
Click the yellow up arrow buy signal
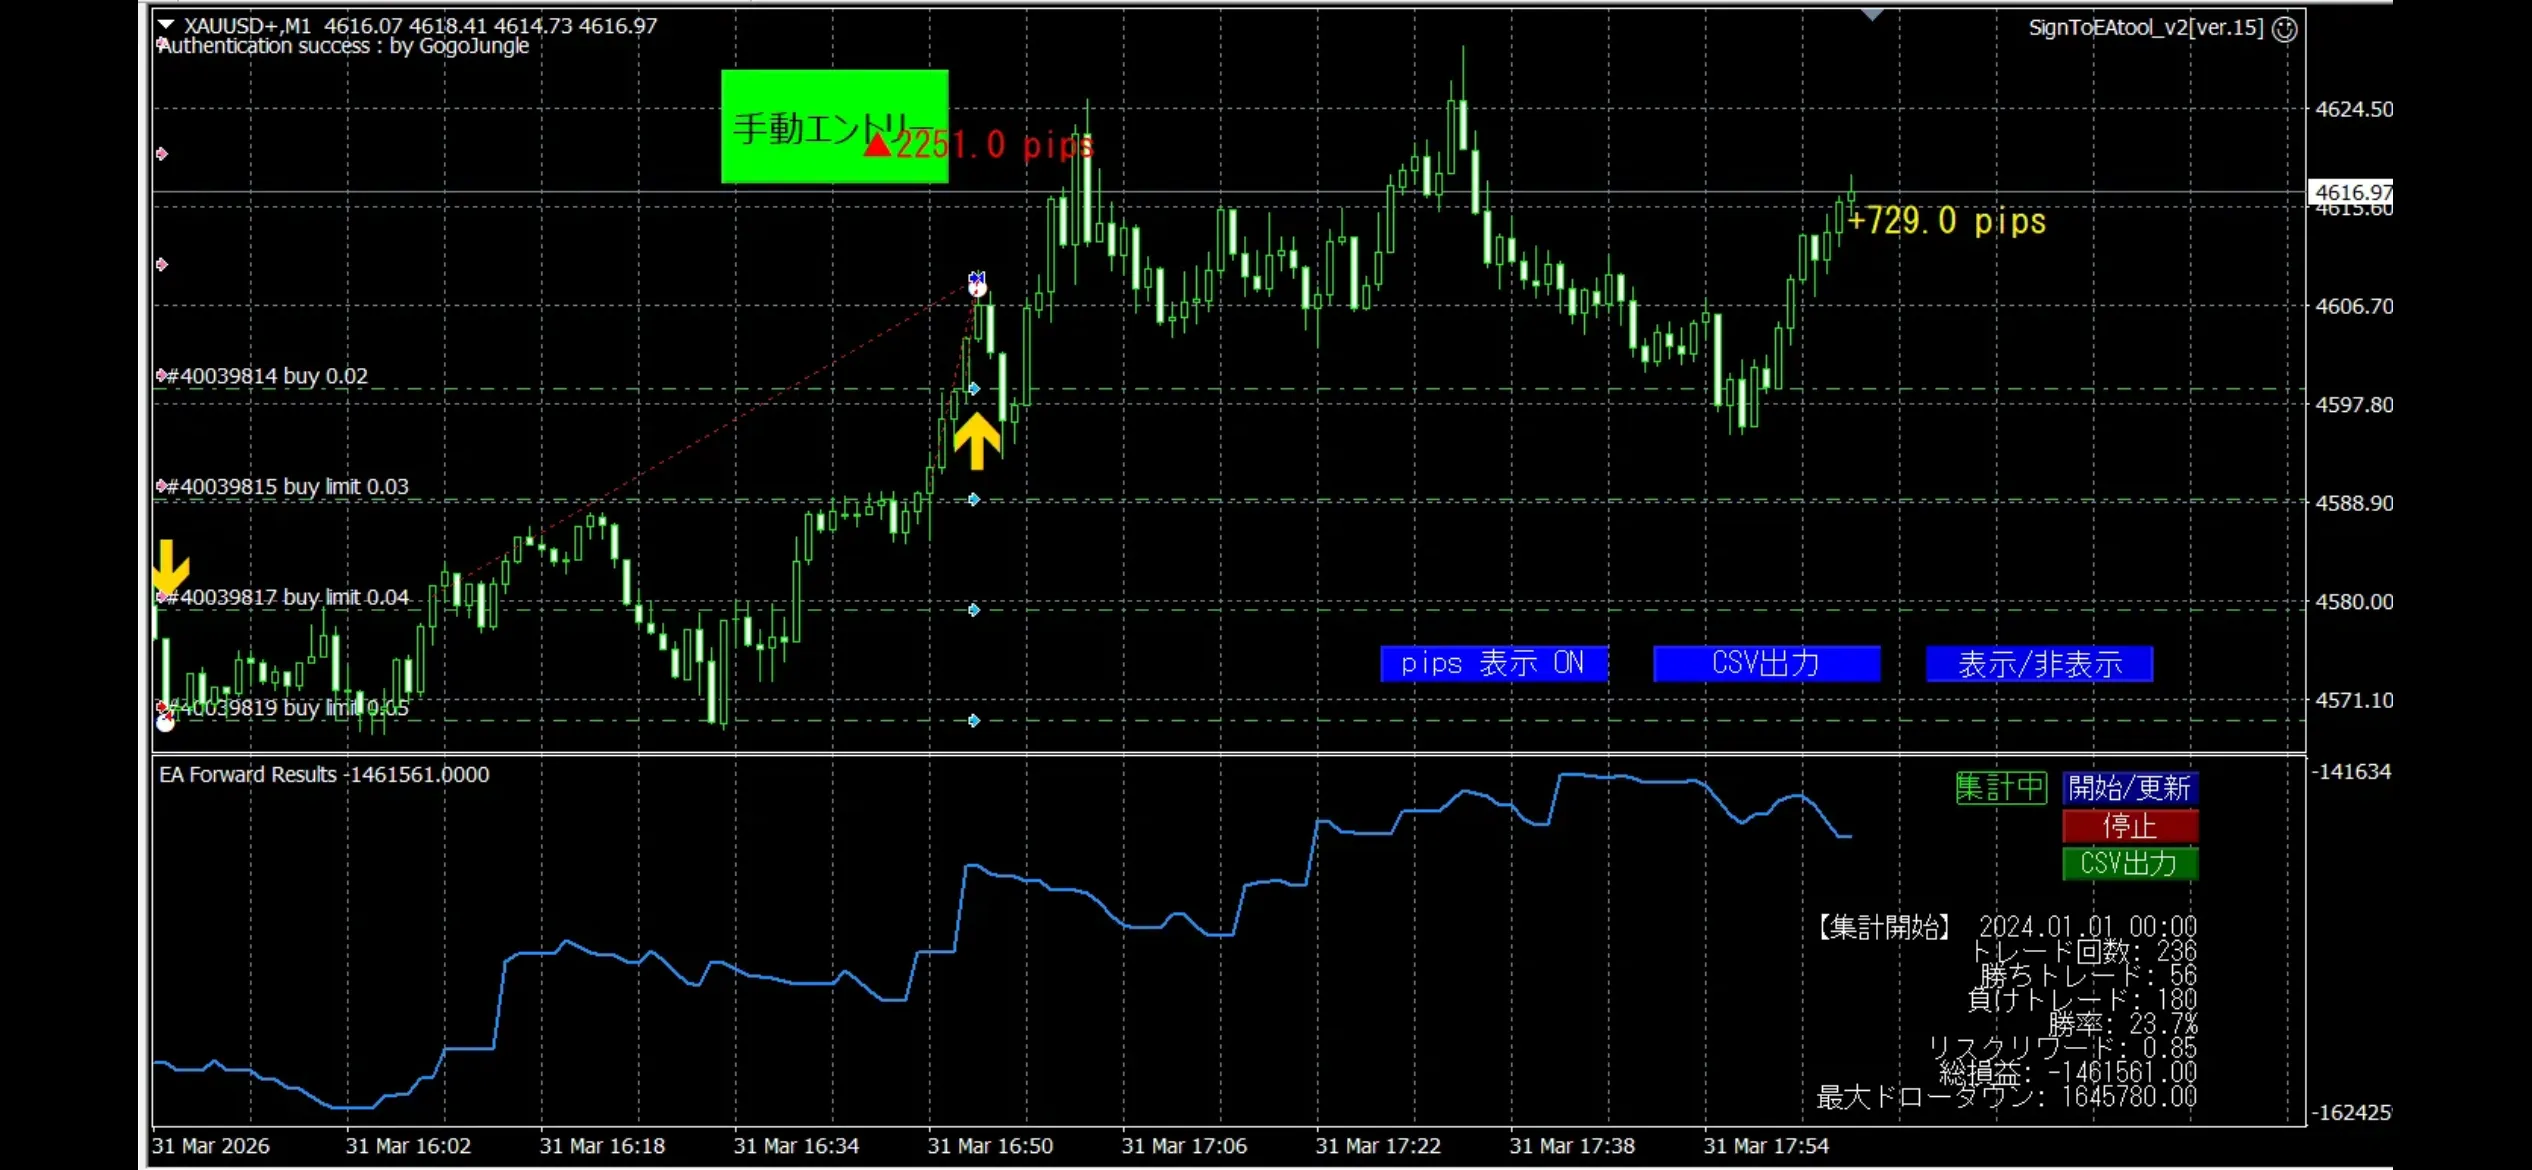tap(976, 441)
